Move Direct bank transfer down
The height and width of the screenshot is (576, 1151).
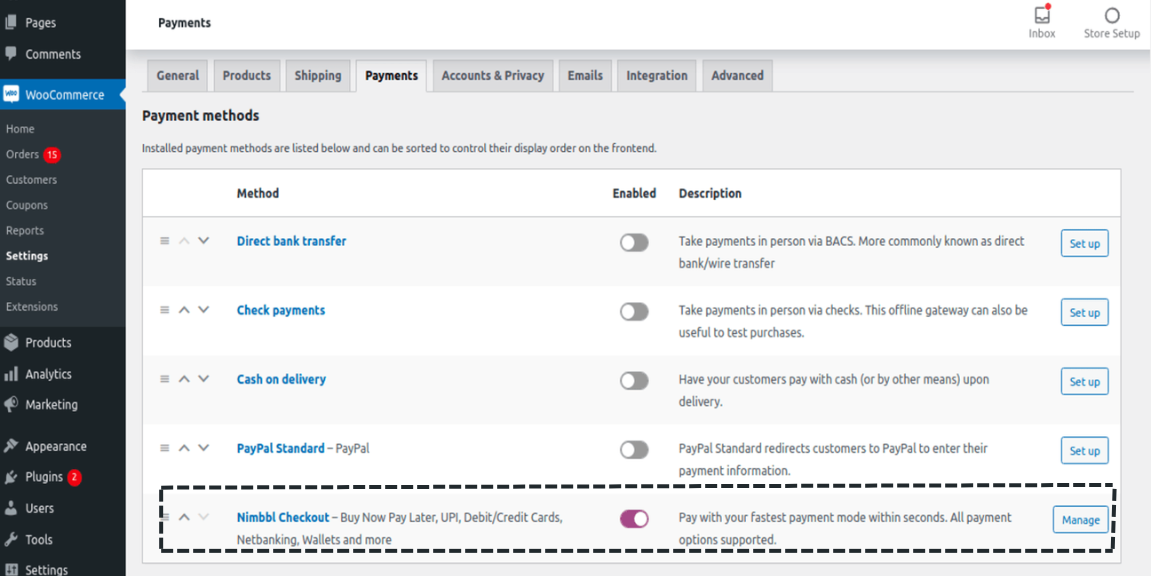click(x=204, y=241)
